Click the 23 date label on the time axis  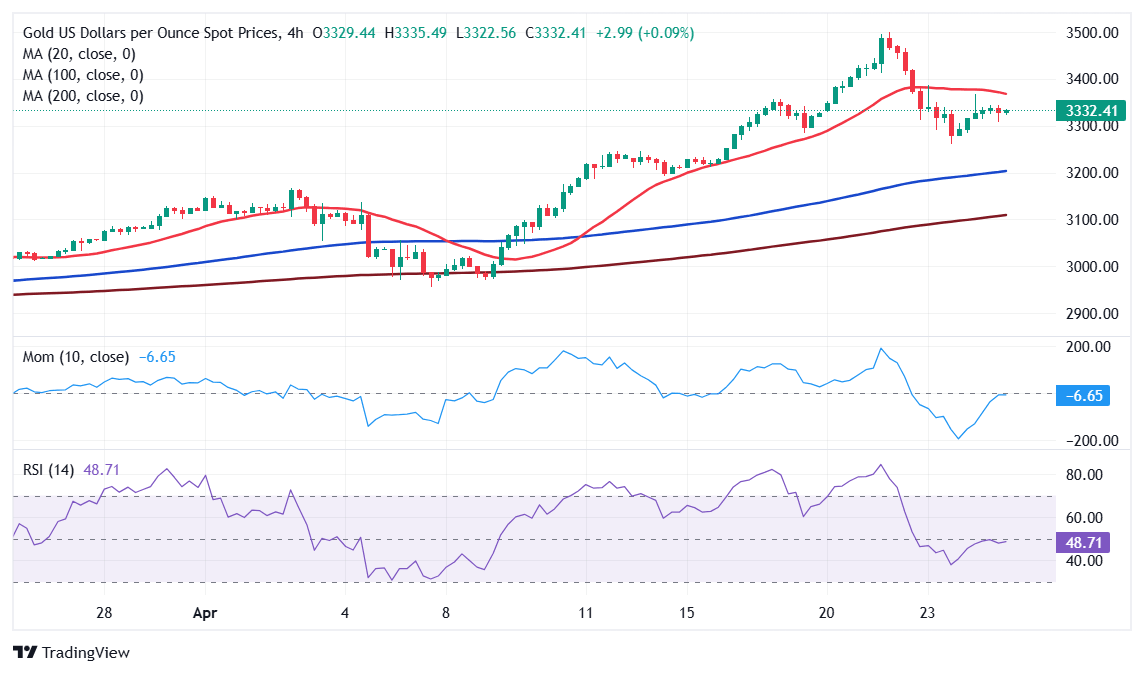click(x=926, y=613)
